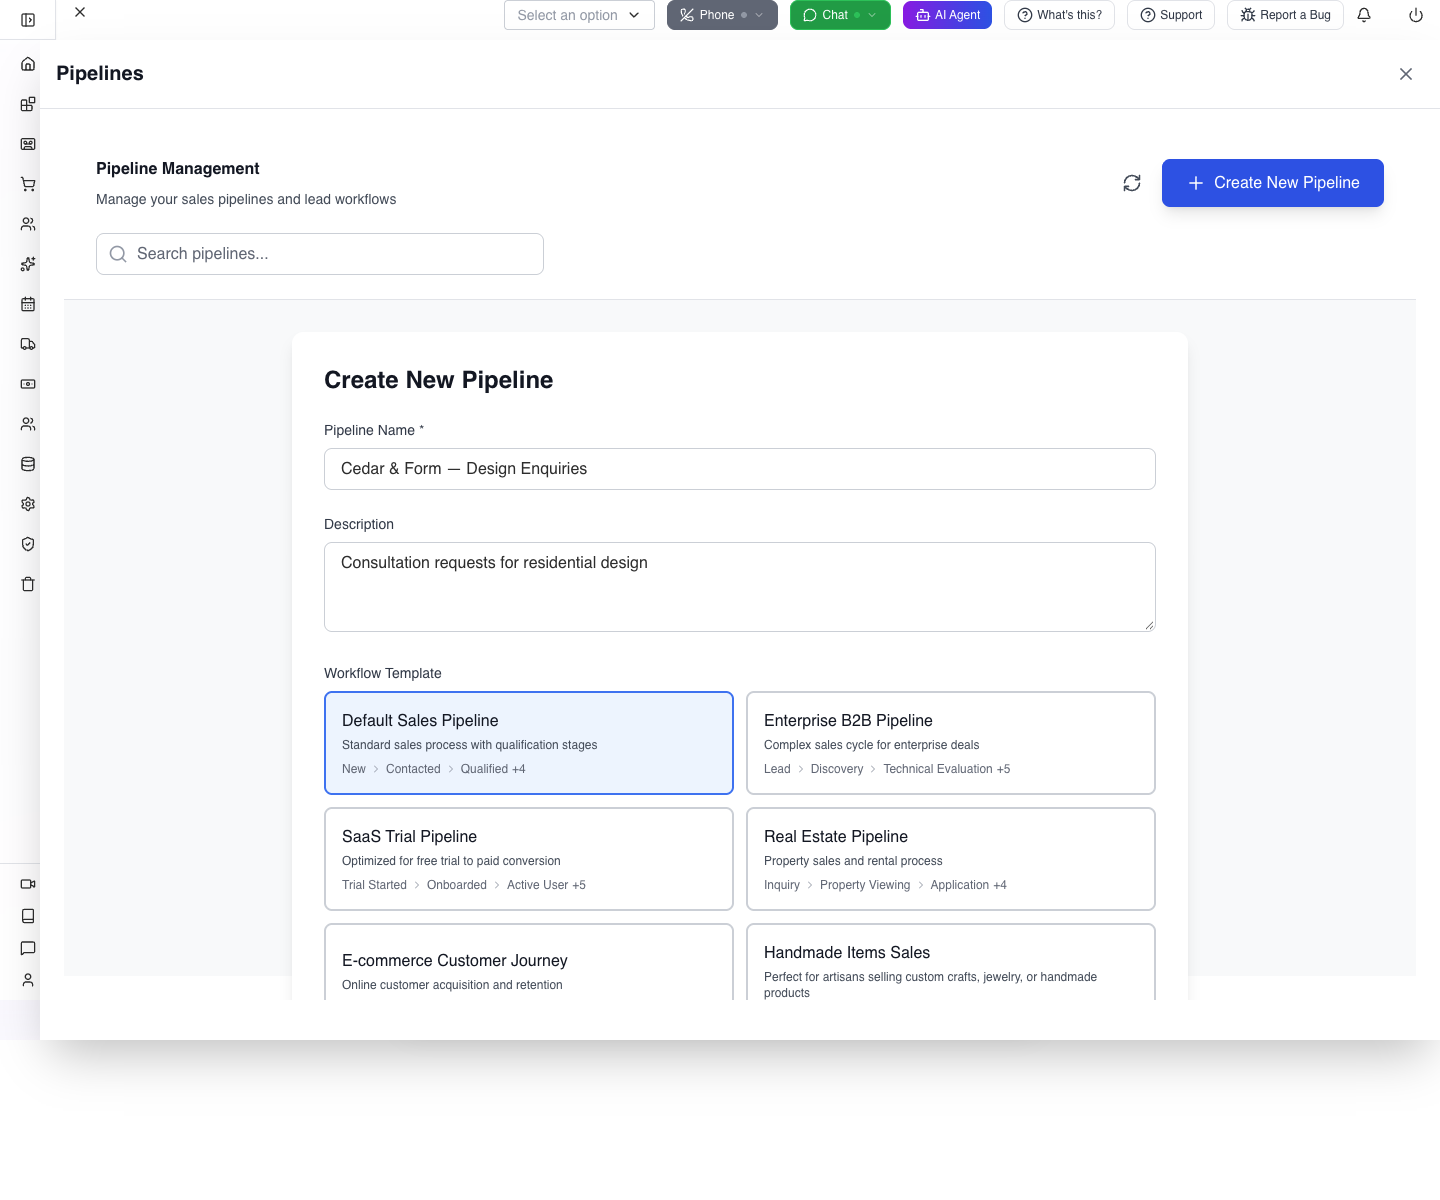Launch the AI Agent button
The height and width of the screenshot is (1200, 1440).
tap(947, 15)
